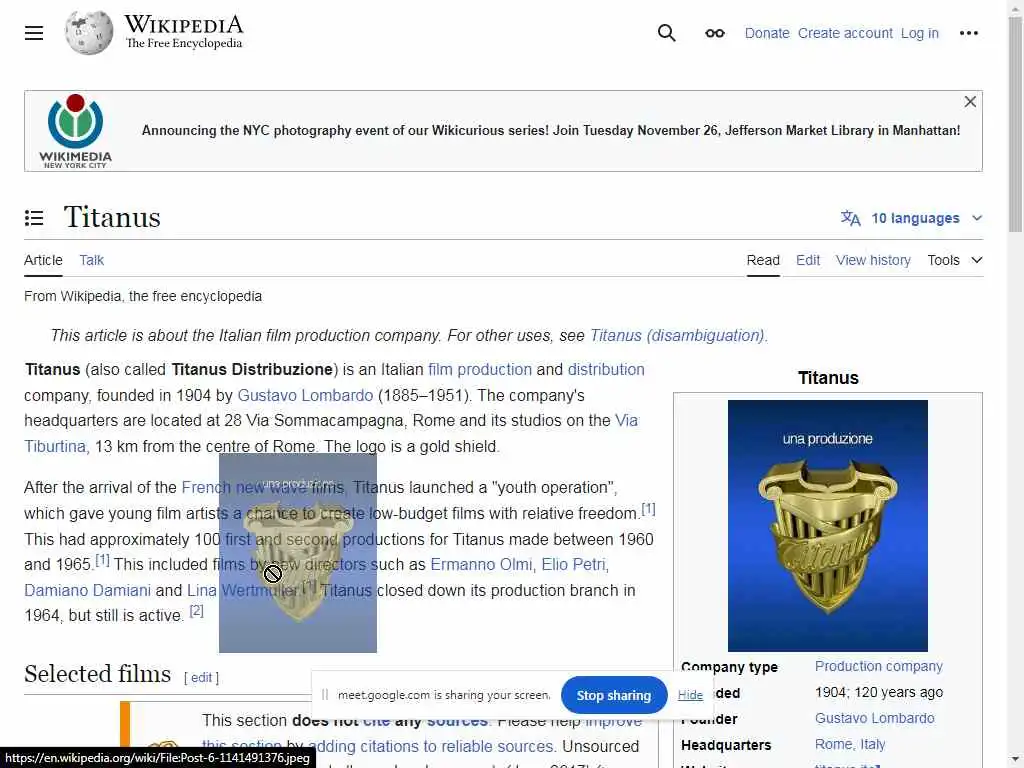The height and width of the screenshot is (768, 1024).
Task: Click the vertical page scrollbar thumb
Action: pyautogui.click(x=1015, y=124)
